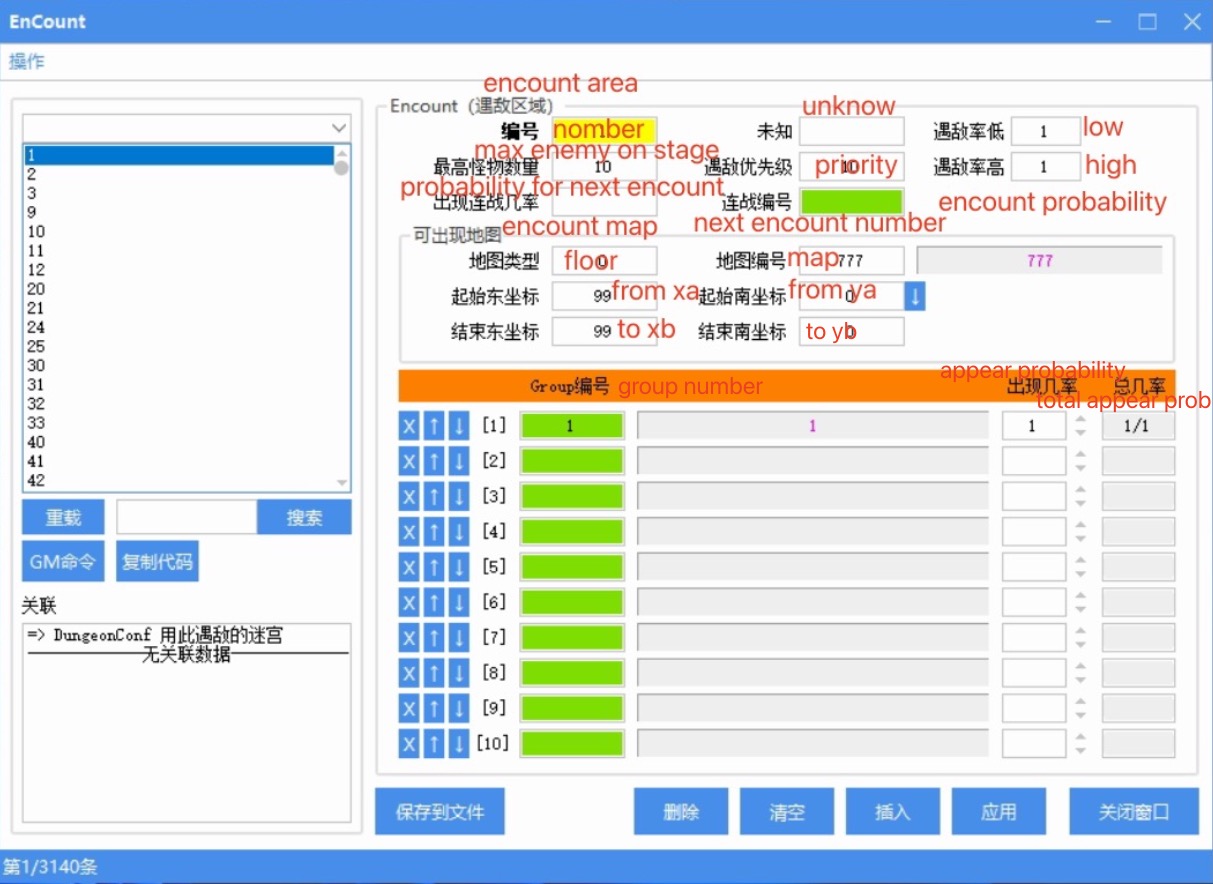This screenshot has height=884, width=1213.
Task: Click the GM命令 button
Action: click(63, 561)
